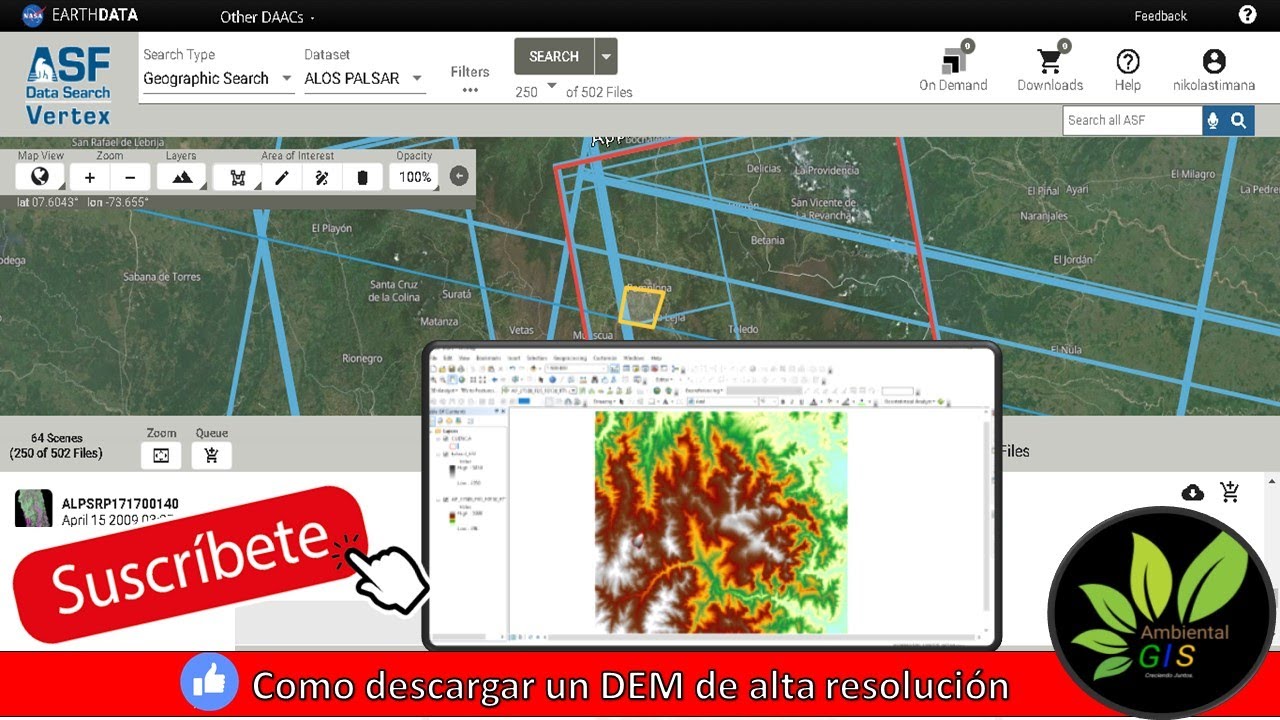Open the Layers mountain icon menu
1280x720 pixels.
tap(182, 177)
